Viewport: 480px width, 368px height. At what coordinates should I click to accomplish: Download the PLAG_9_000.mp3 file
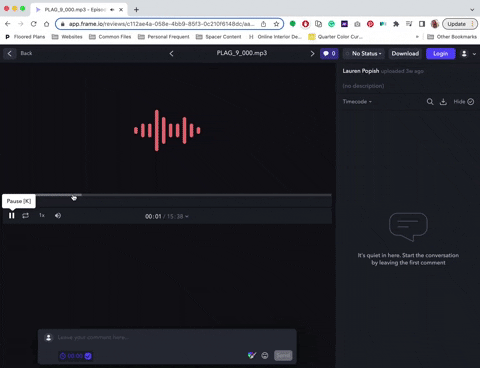click(x=405, y=53)
